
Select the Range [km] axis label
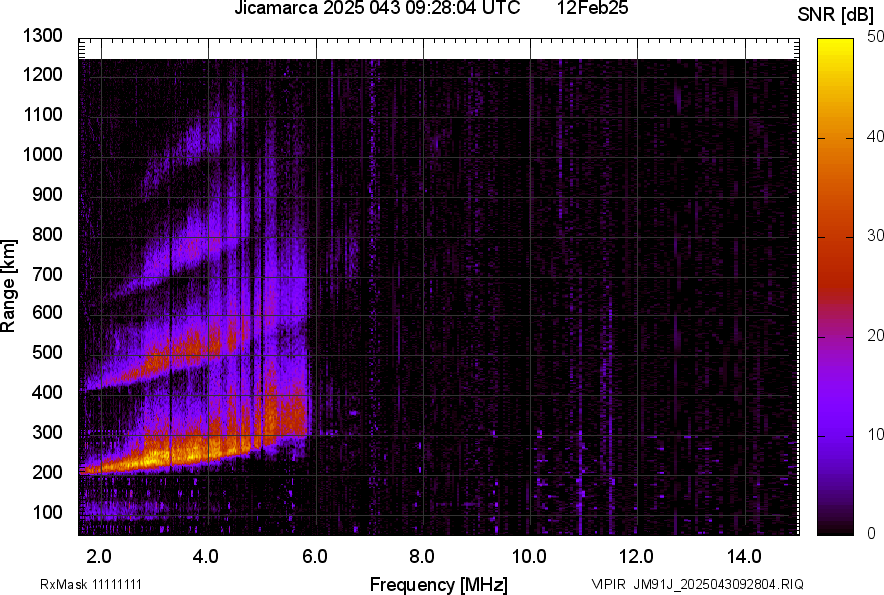(x=9, y=286)
